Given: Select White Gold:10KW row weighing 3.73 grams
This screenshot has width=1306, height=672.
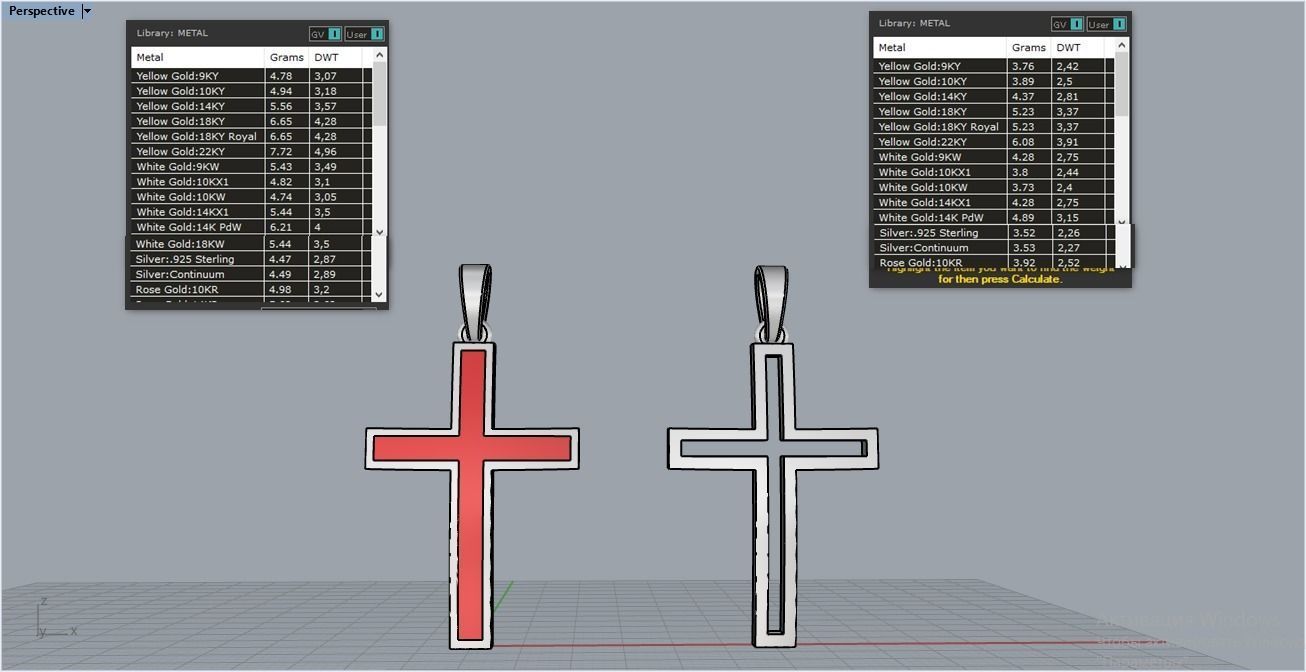Looking at the screenshot, I should [x=993, y=187].
